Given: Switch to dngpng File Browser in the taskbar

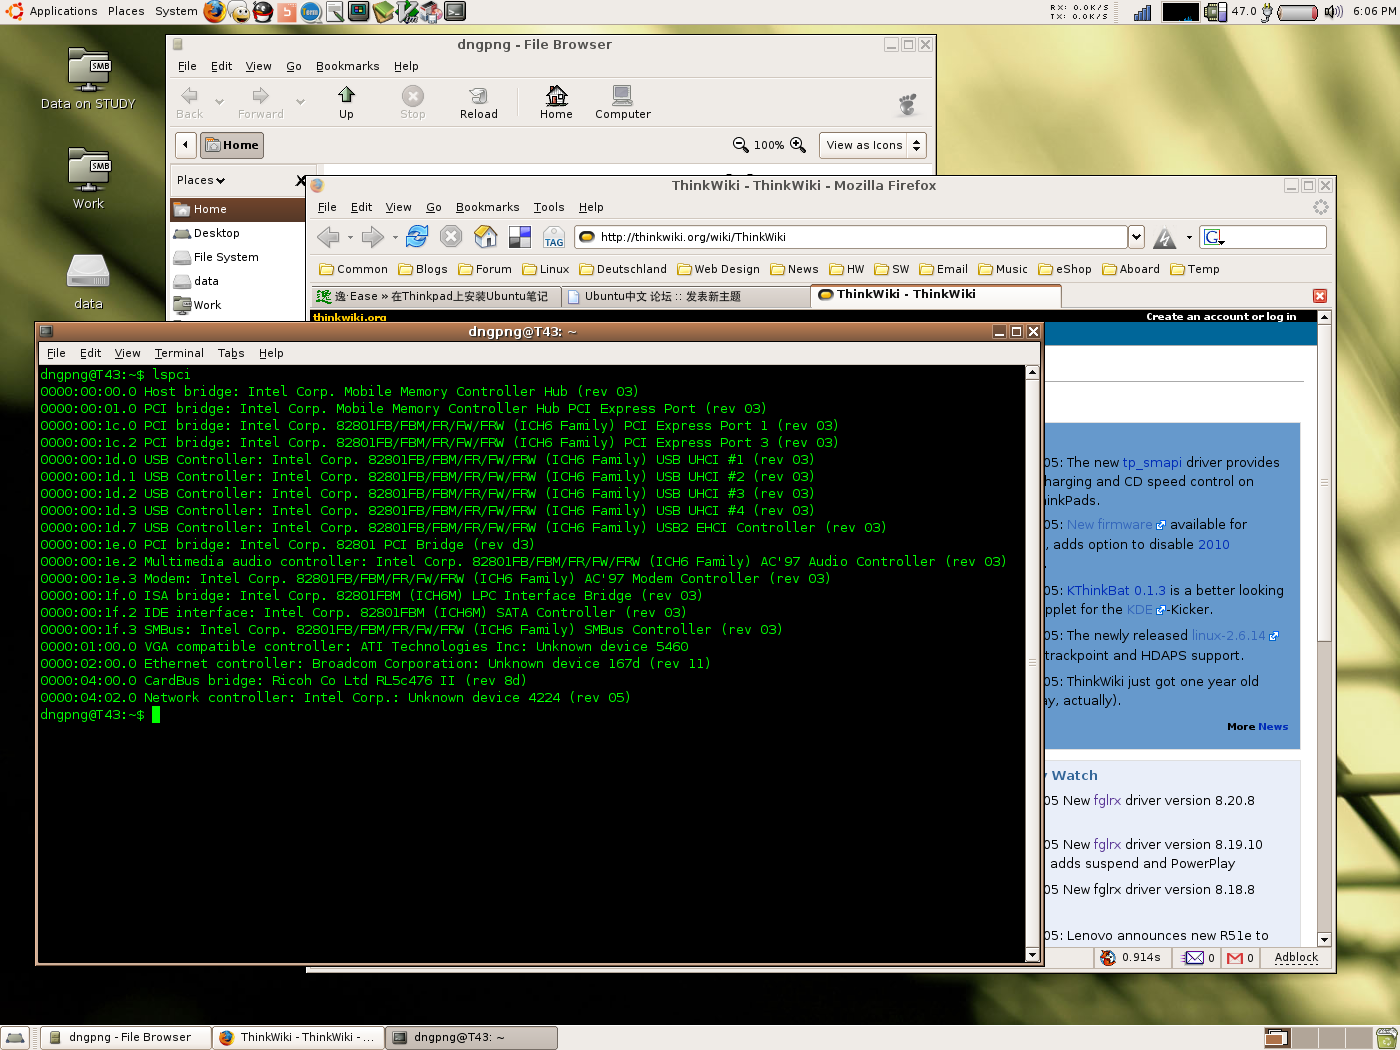Looking at the screenshot, I should click(x=126, y=1038).
